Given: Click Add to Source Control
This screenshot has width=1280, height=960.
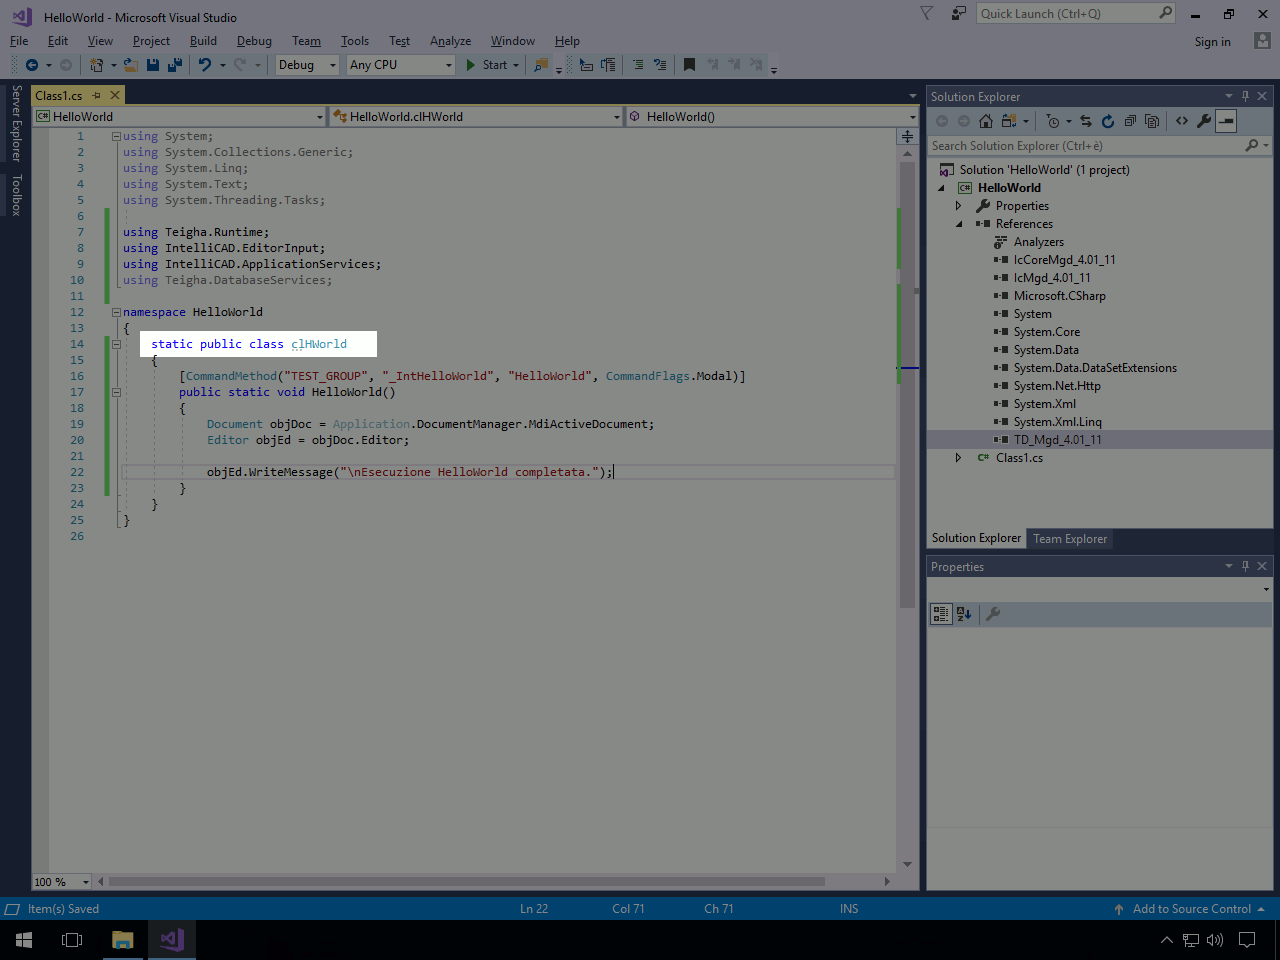Looking at the screenshot, I should 1191,909.
